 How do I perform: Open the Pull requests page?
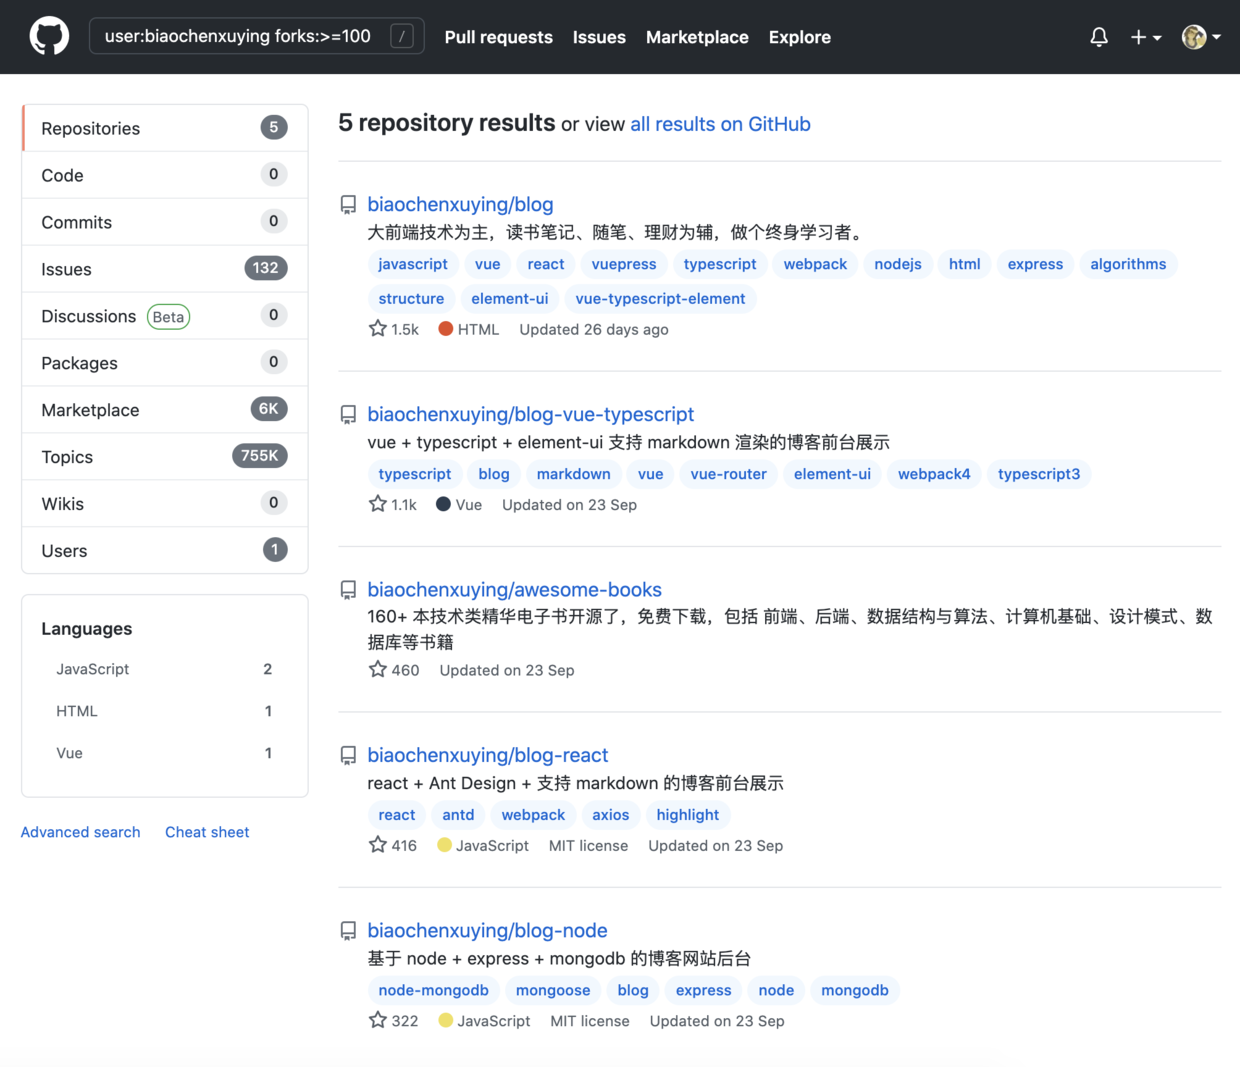(498, 37)
